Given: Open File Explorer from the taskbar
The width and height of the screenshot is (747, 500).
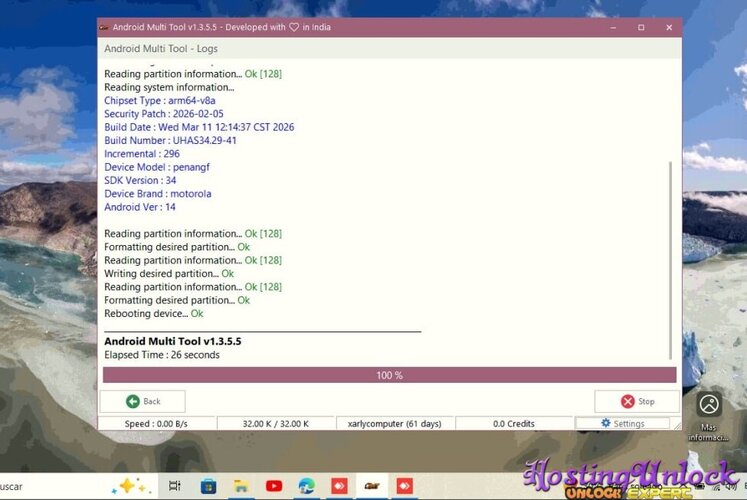Looking at the screenshot, I should [241, 486].
